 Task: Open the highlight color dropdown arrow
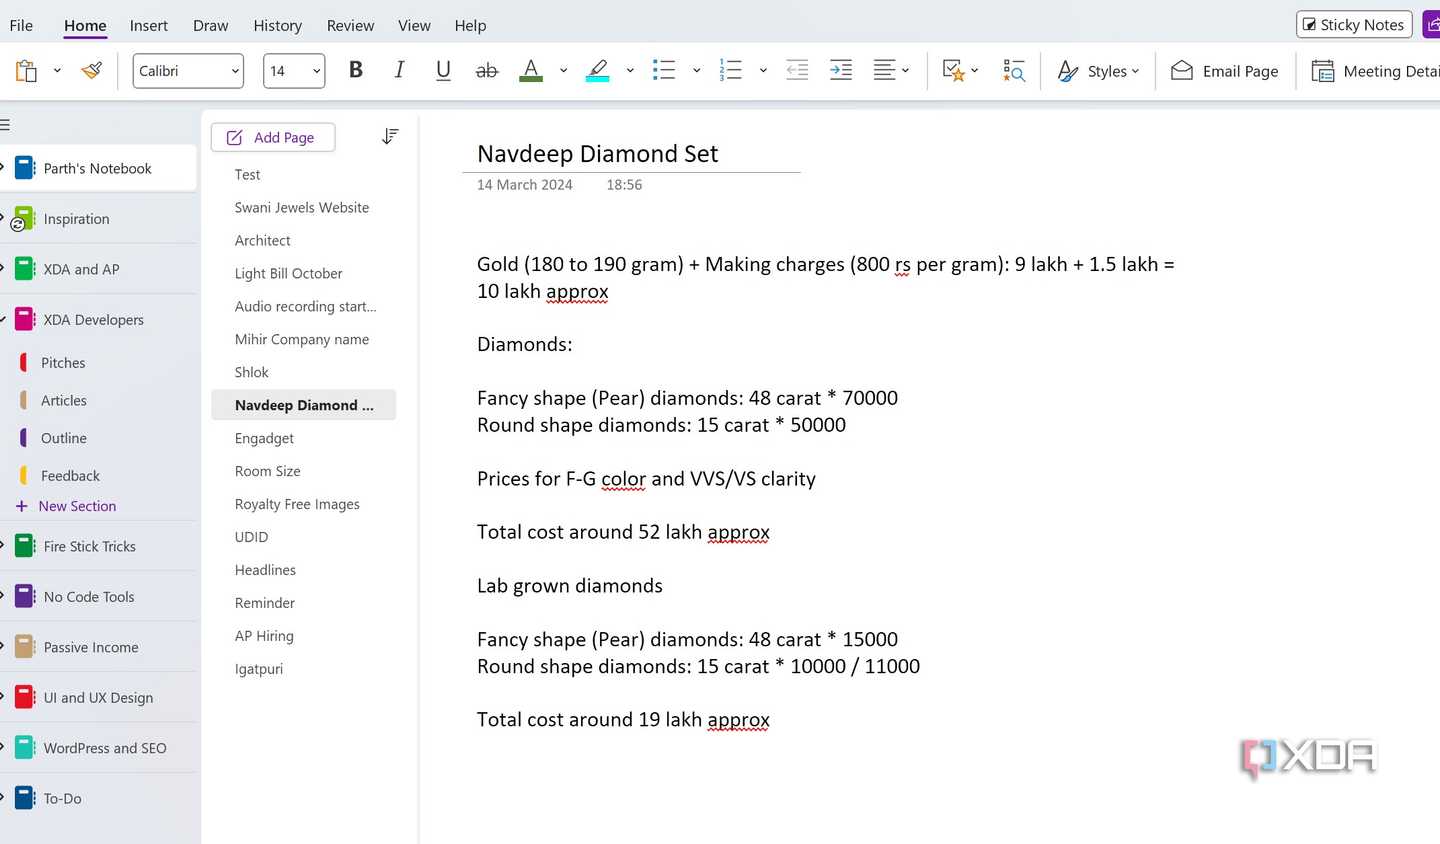pos(630,71)
